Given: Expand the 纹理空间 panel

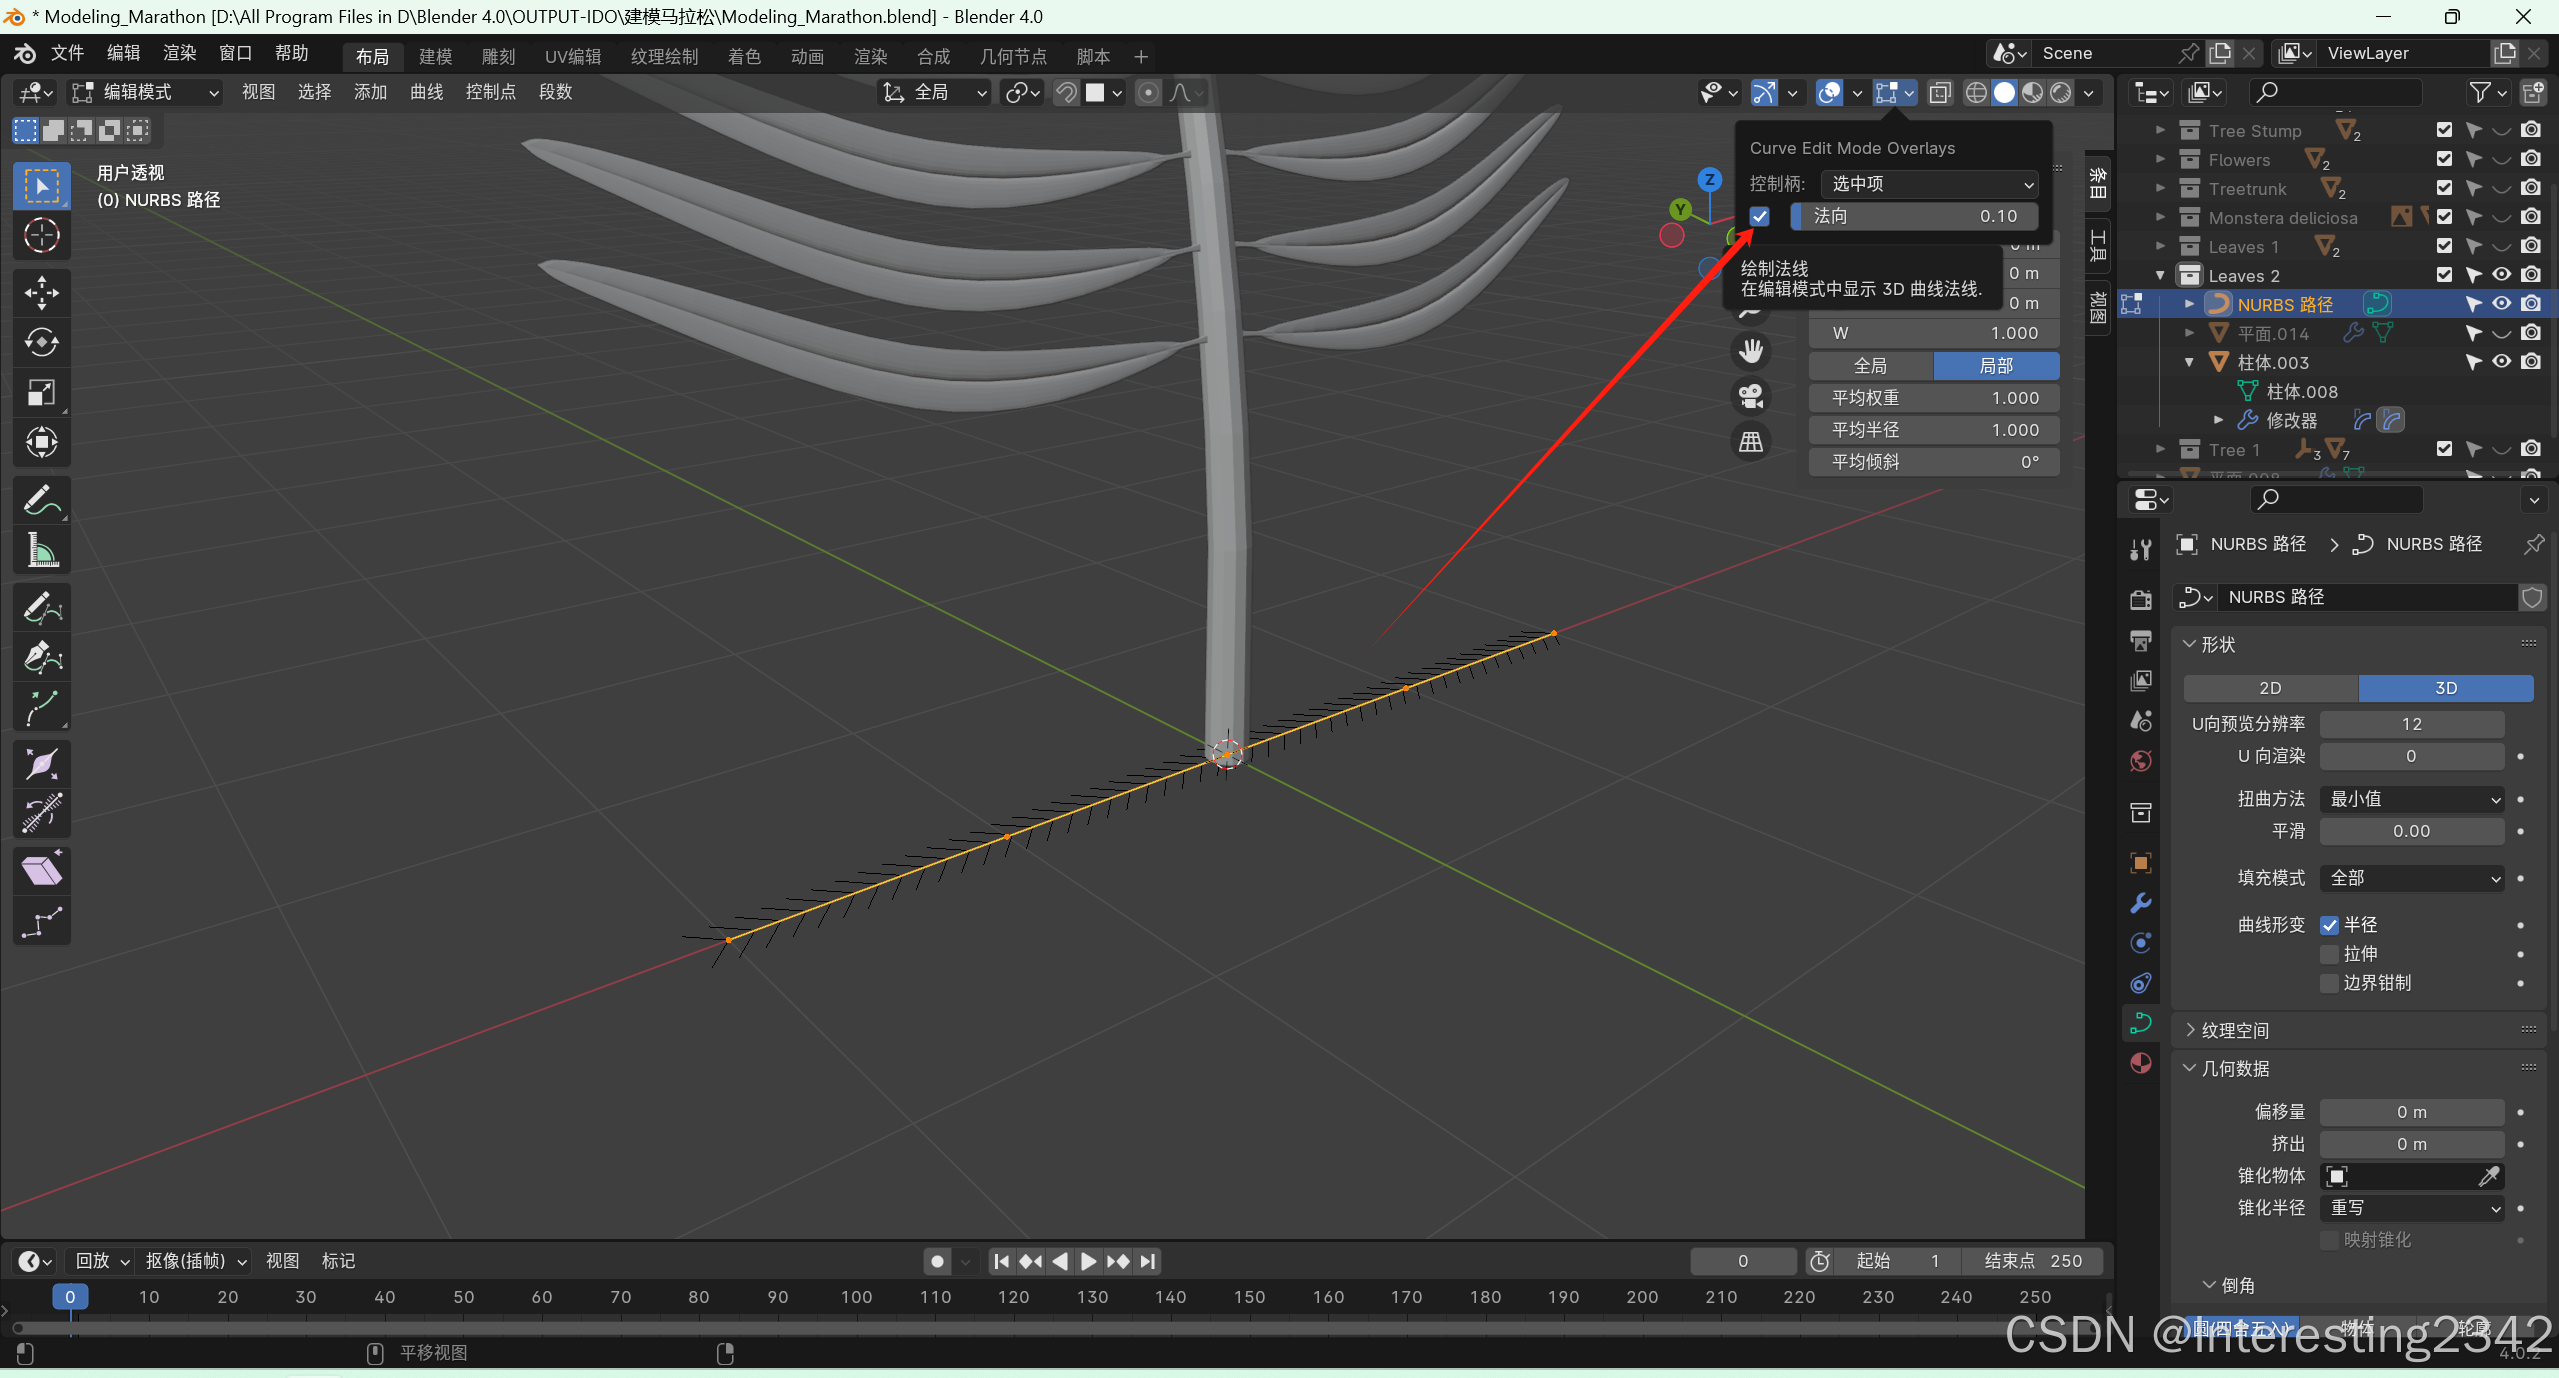Looking at the screenshot, I should 2234,1030.
